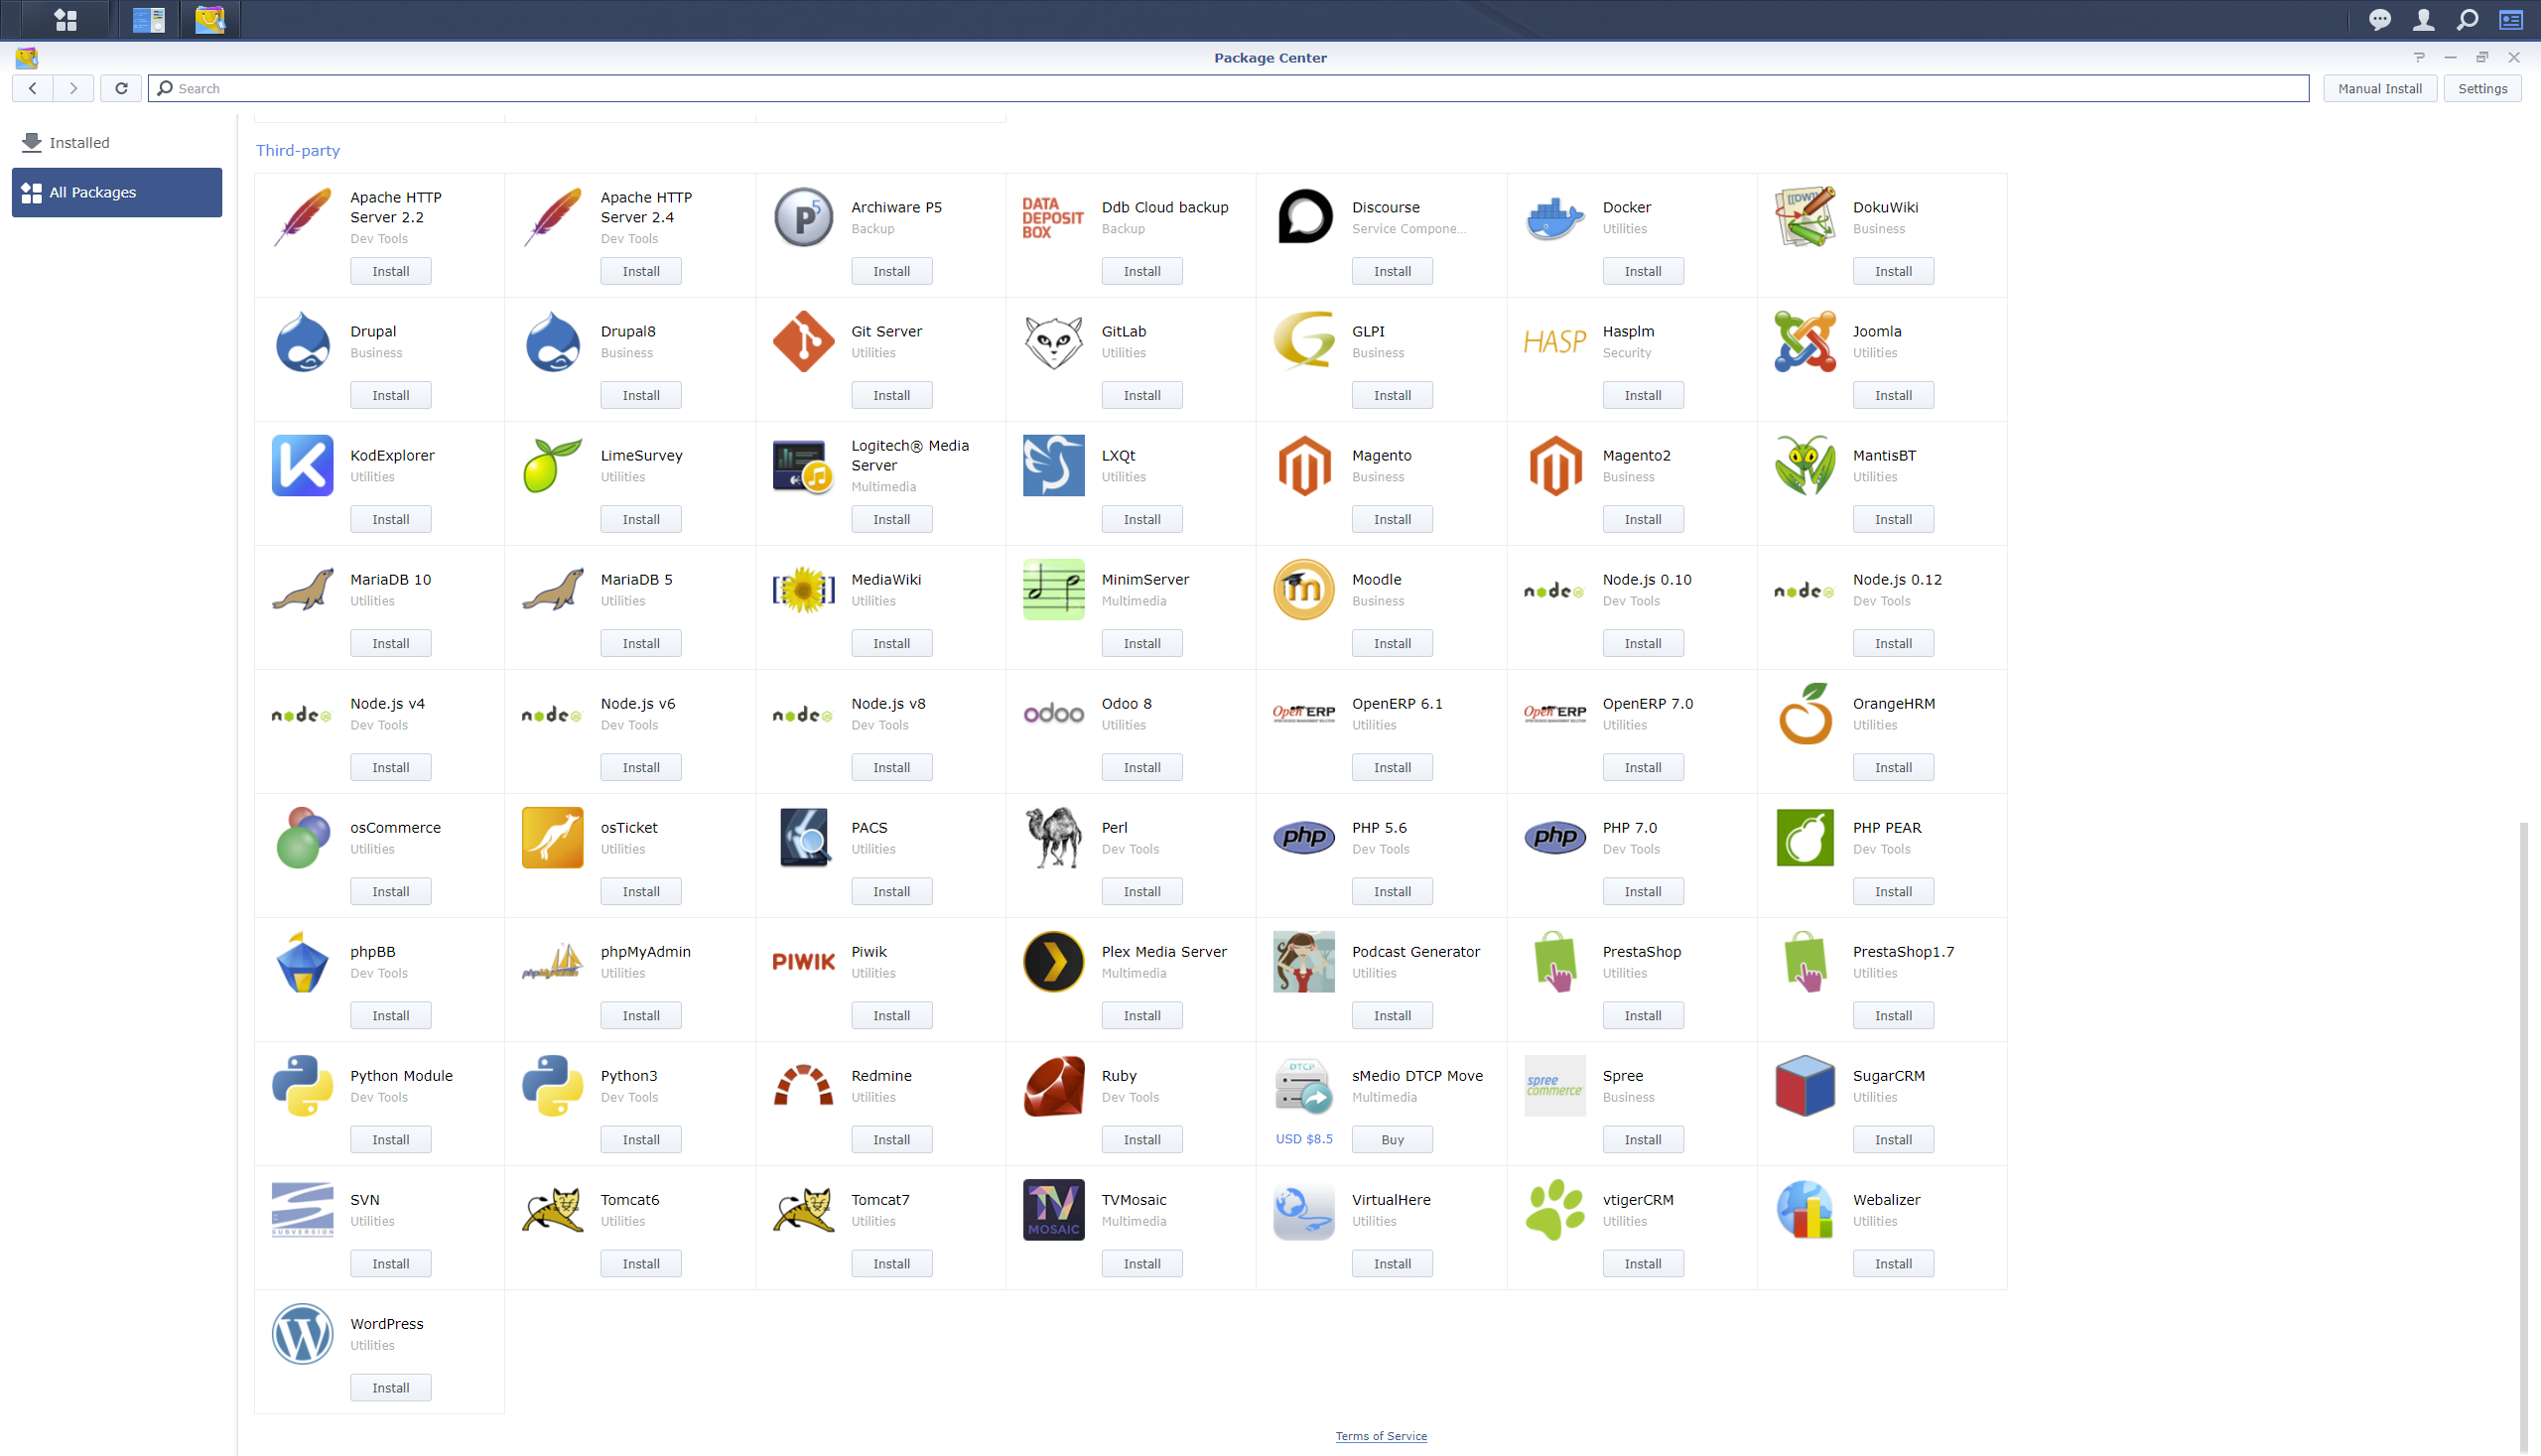Viewport: 2541px width, 1456px height.
Task: Open the Docker whale package icon
Action: point(1554,217)
